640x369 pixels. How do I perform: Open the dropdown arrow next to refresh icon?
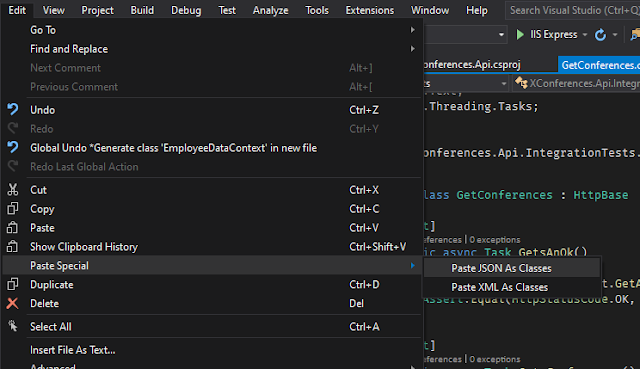[615, 35]
